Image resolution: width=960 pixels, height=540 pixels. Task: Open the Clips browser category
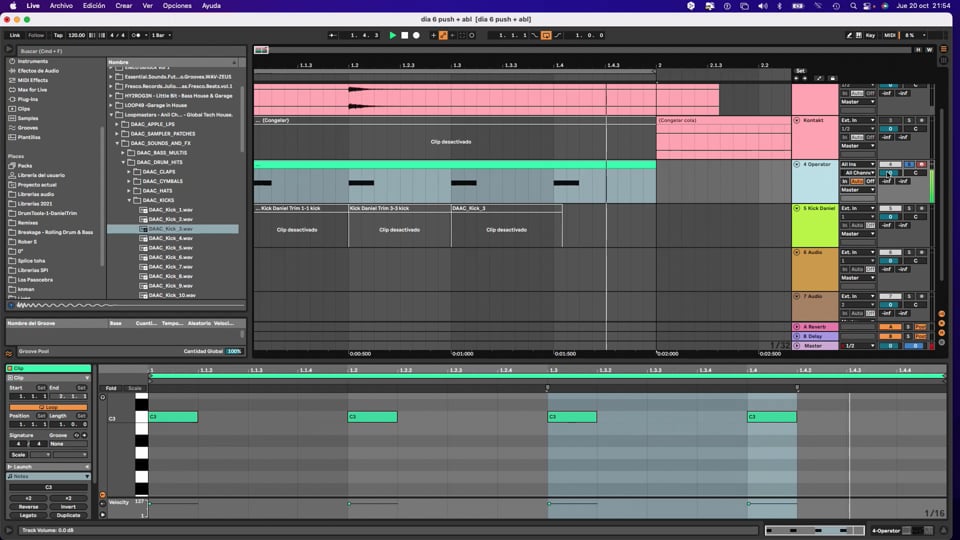[24, 109]
